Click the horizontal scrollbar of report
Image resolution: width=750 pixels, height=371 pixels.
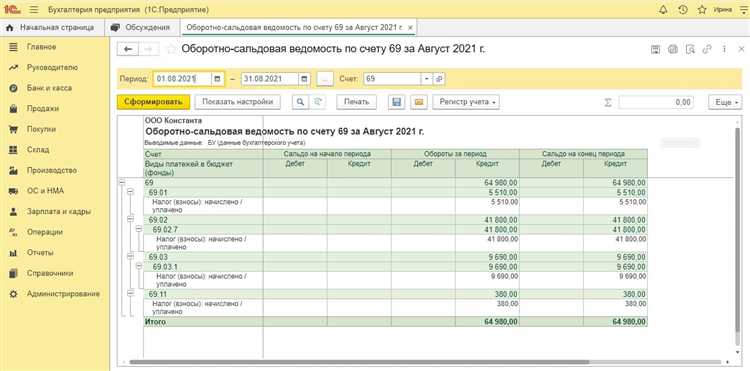coord(359,362)
